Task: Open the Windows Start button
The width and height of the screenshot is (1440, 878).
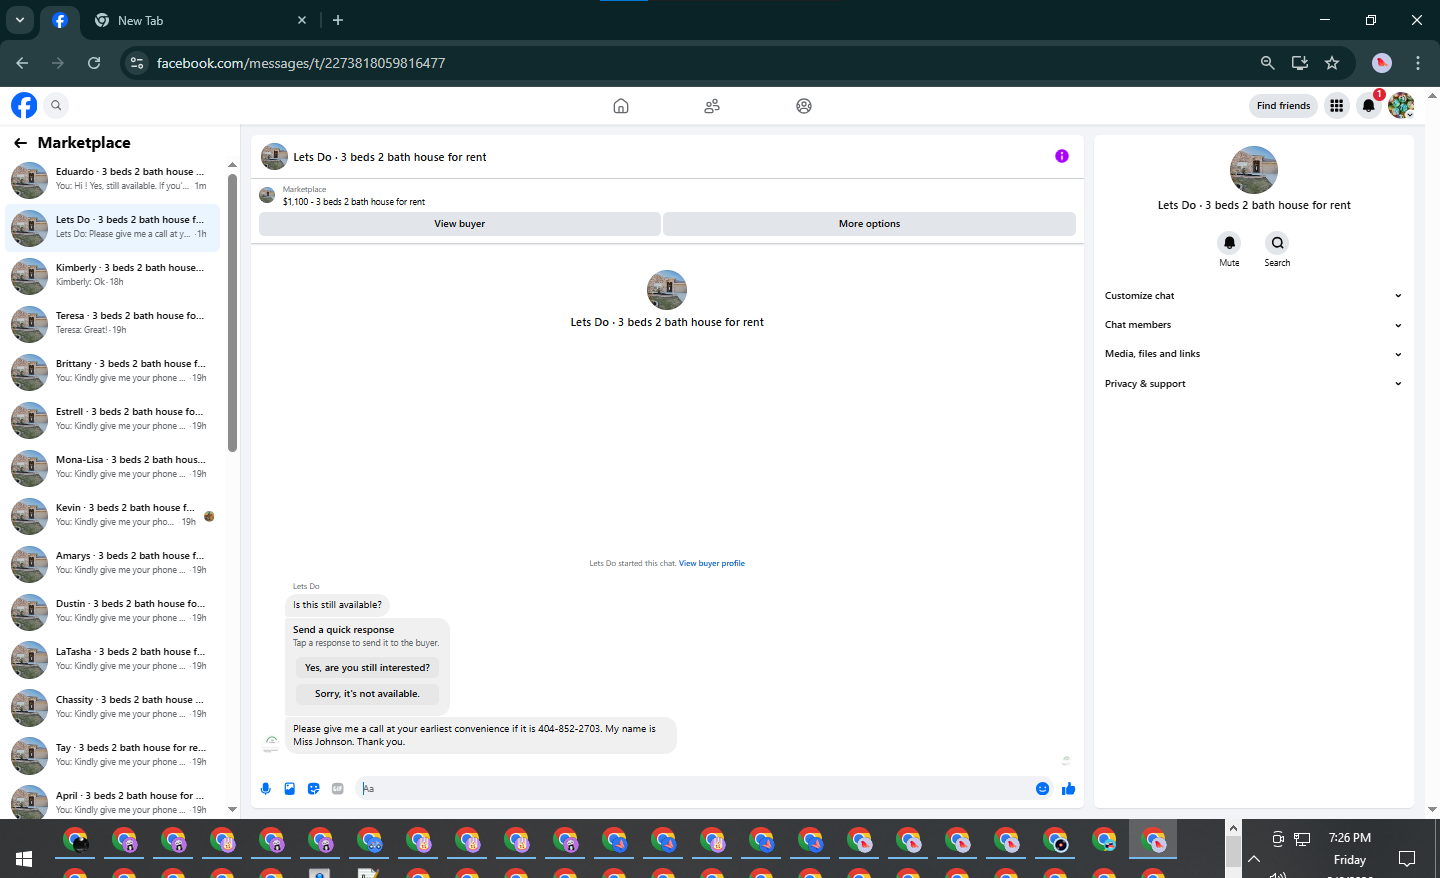Action: tap(24, 859)
